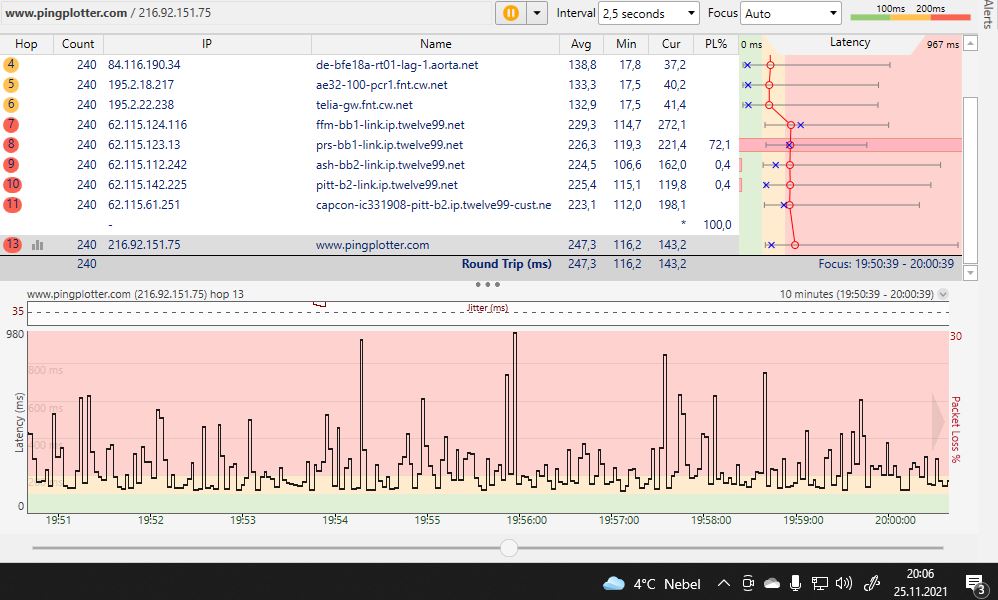Click the microphone tray icon
Viewport: 998px width, 600px height.
(795, 583)
